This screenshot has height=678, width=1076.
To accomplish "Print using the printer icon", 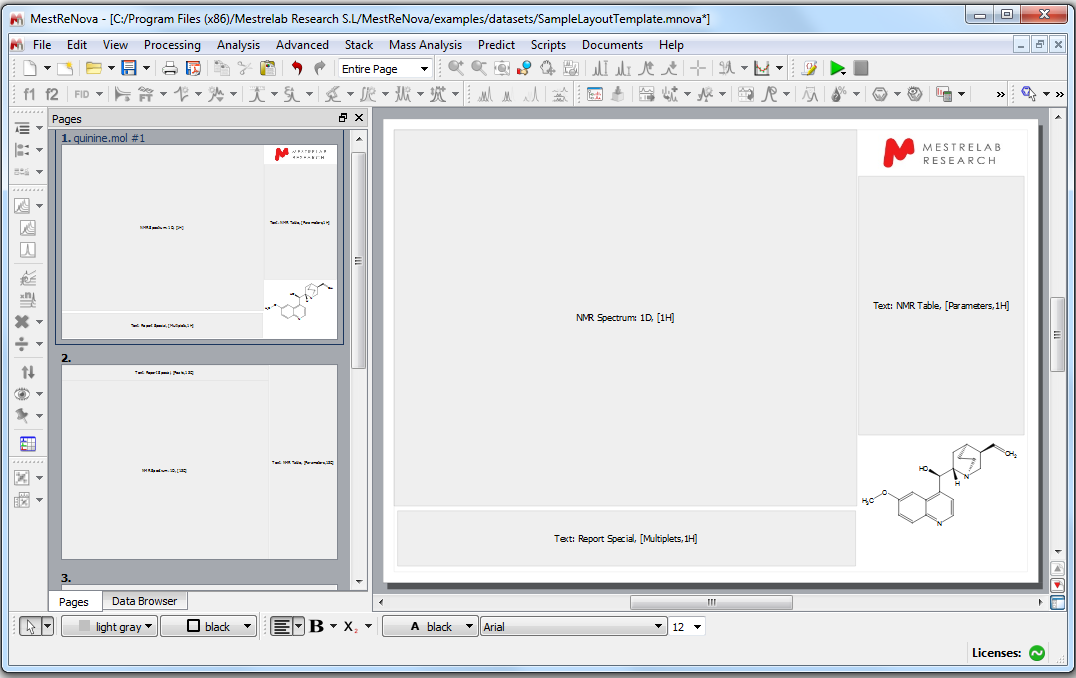I will point(169,68).
